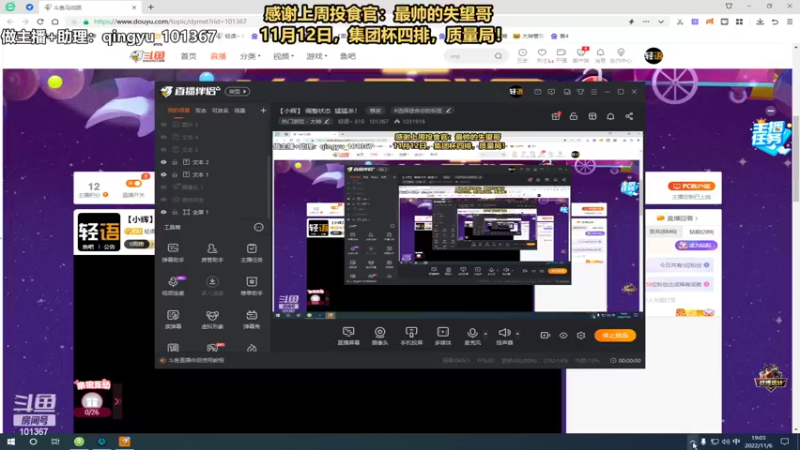Switch to the 我的场景 tab
The width and height of the screenshot is (800, 450).
click(x=178, y=110)
